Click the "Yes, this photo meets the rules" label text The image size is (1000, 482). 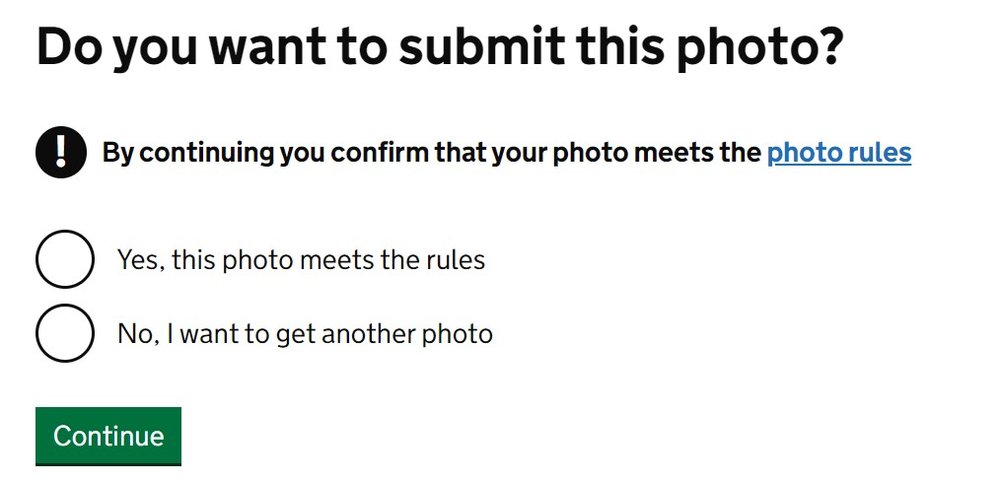click(x=301, y=260)
